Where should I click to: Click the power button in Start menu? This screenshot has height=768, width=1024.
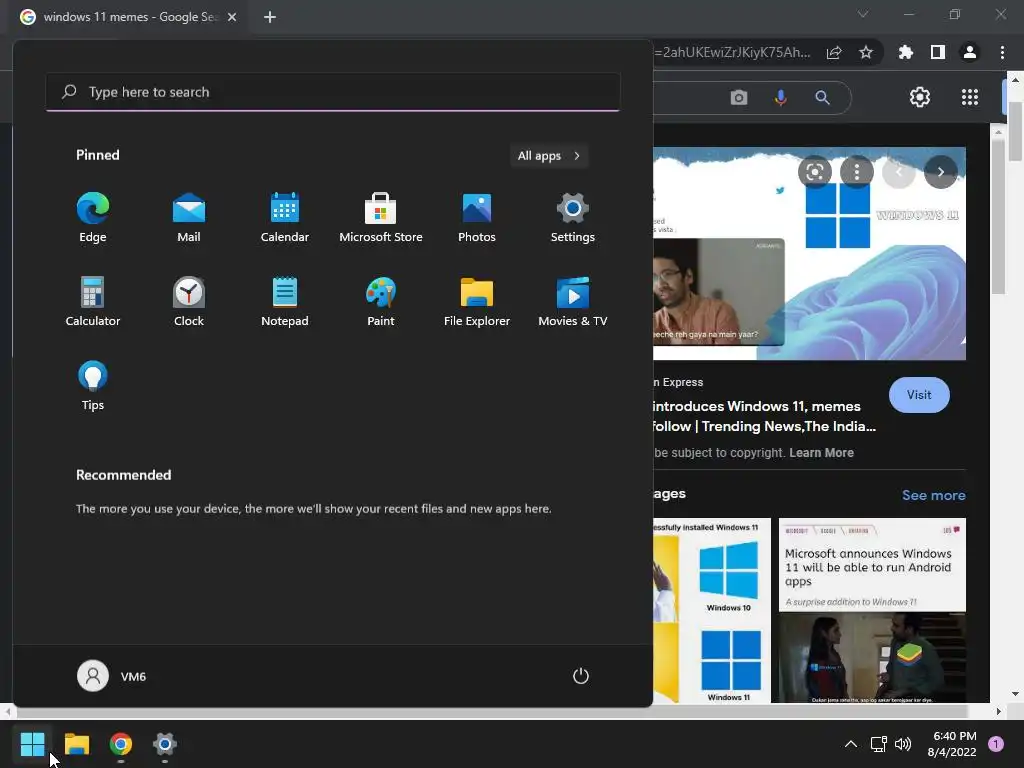581,676
